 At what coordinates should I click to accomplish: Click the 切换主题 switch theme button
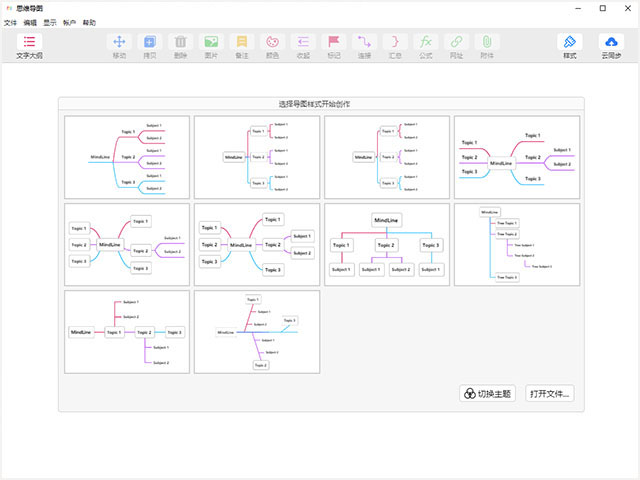(x=487, y=393)
